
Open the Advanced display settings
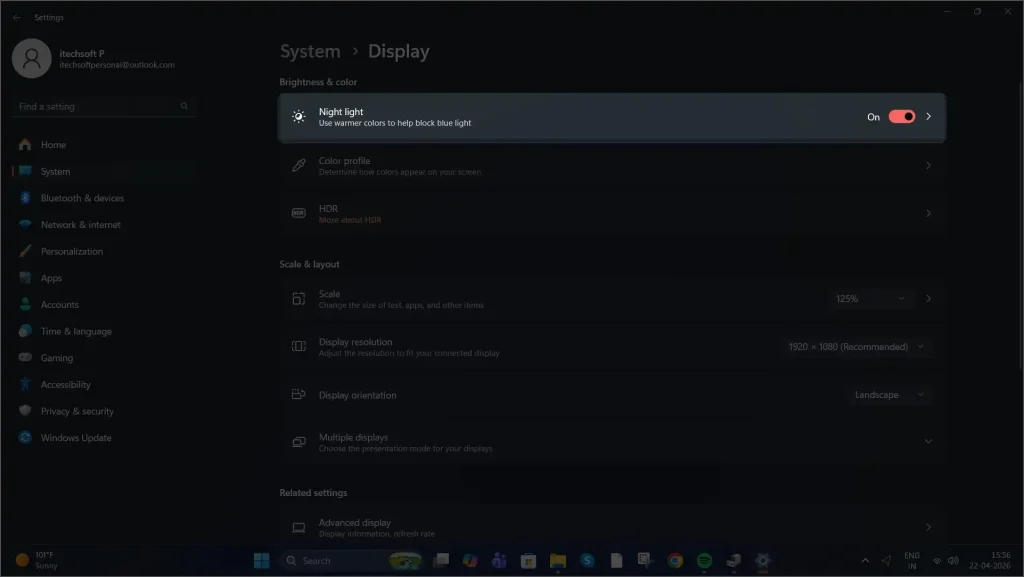[612, 526]
